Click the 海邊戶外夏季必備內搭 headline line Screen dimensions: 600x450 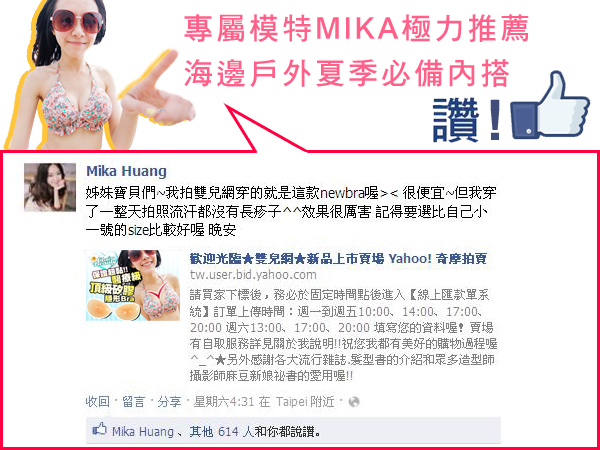[x=347, y=73]
